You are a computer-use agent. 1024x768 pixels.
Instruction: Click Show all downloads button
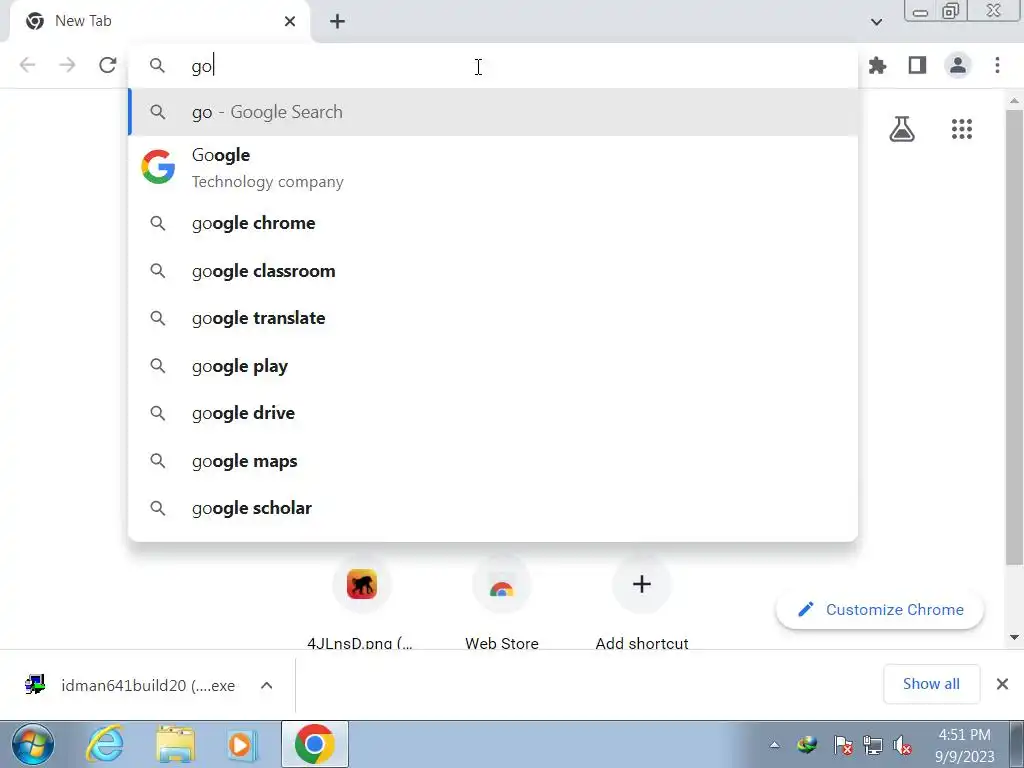coord(931,684)
